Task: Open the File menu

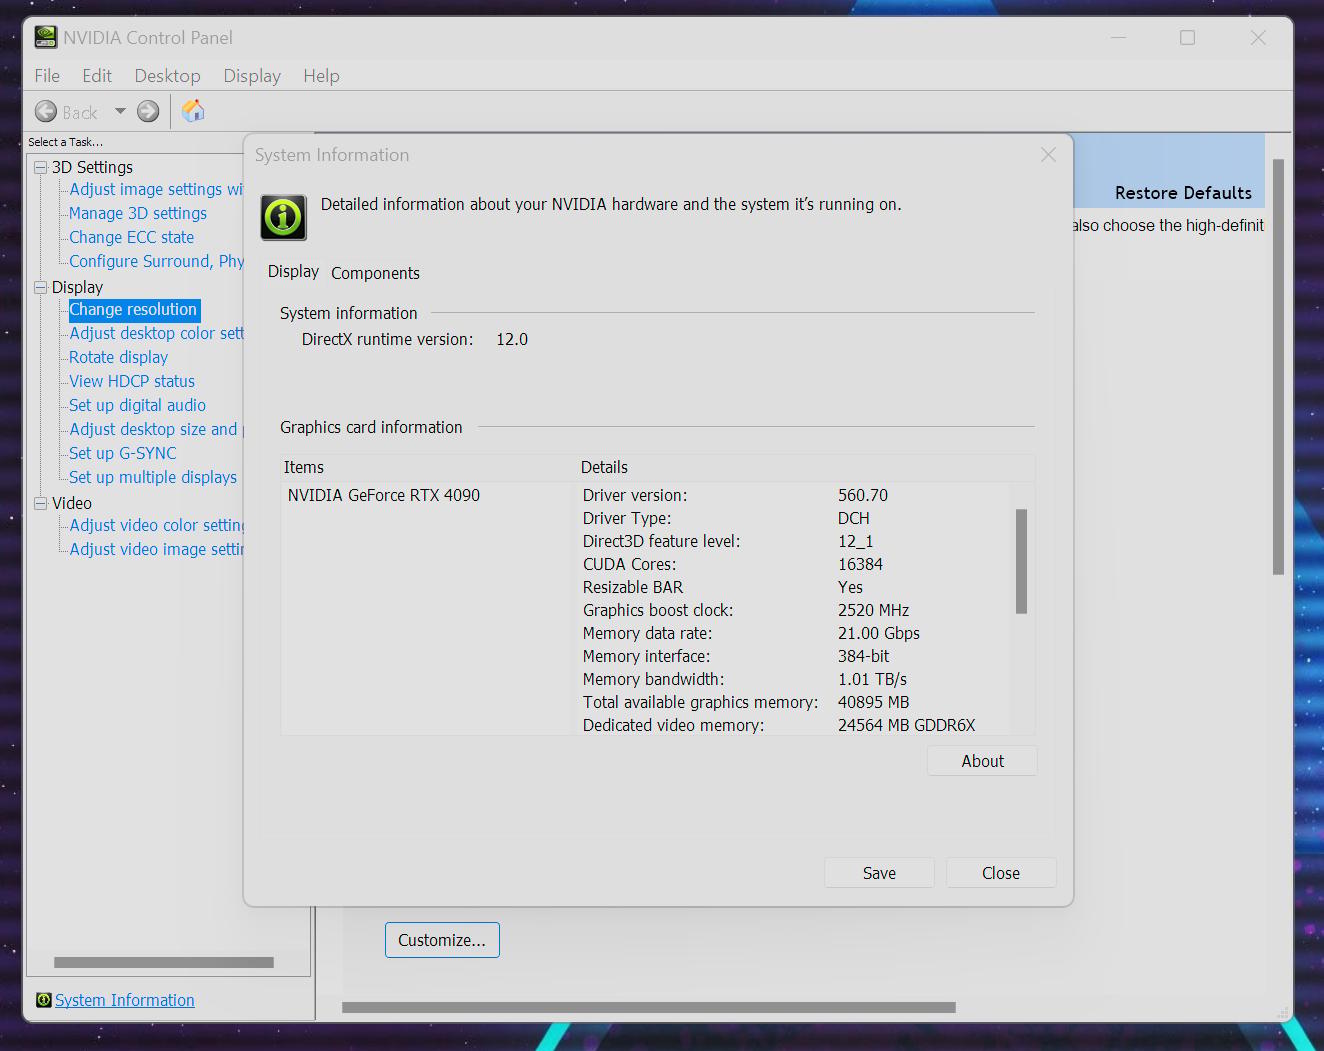Action: [47, 76]
